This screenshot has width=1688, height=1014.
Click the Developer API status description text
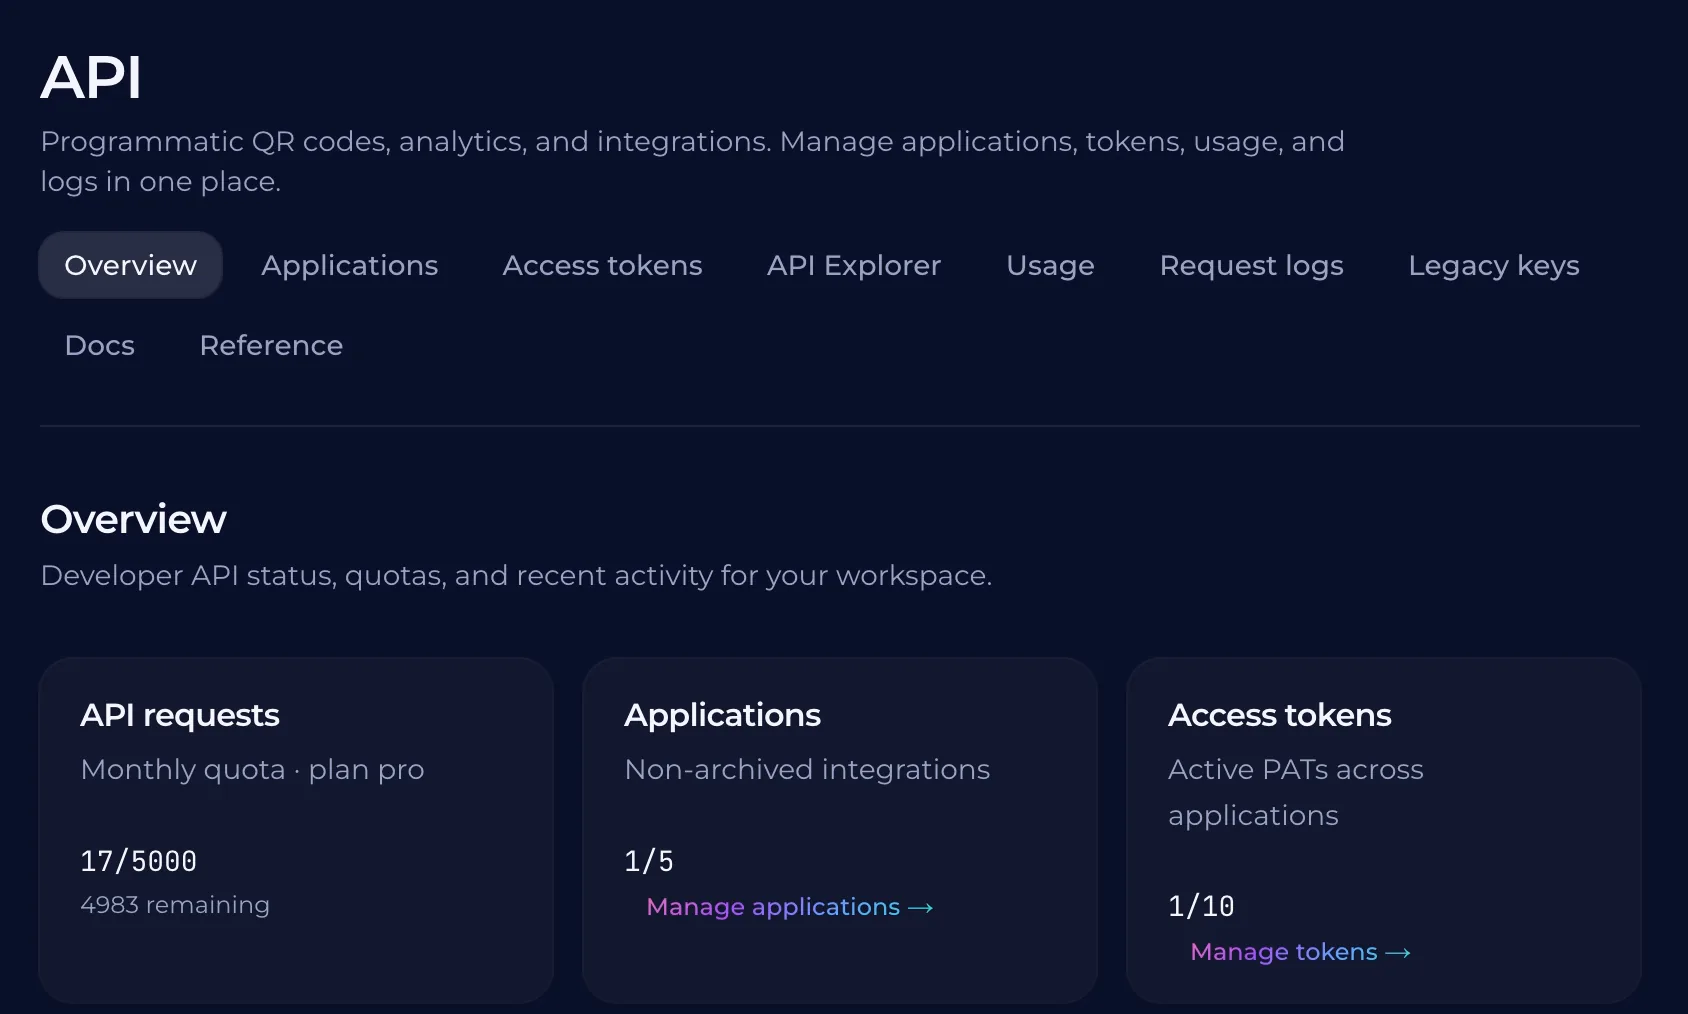[x=516, y=575]
